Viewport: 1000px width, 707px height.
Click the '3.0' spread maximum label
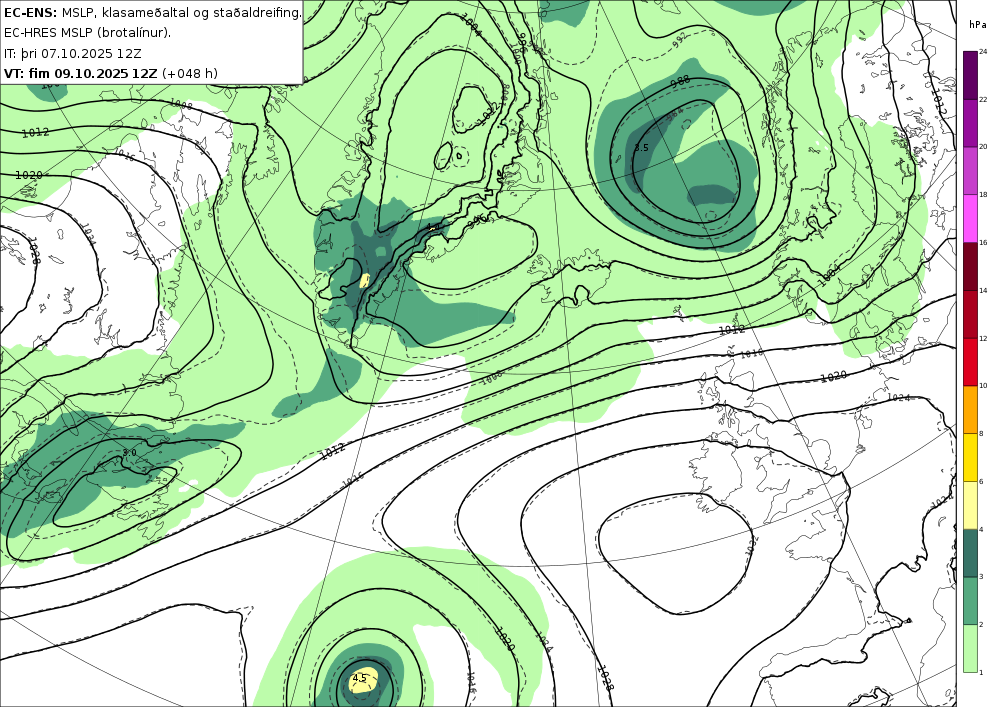[x=129, y=453]
